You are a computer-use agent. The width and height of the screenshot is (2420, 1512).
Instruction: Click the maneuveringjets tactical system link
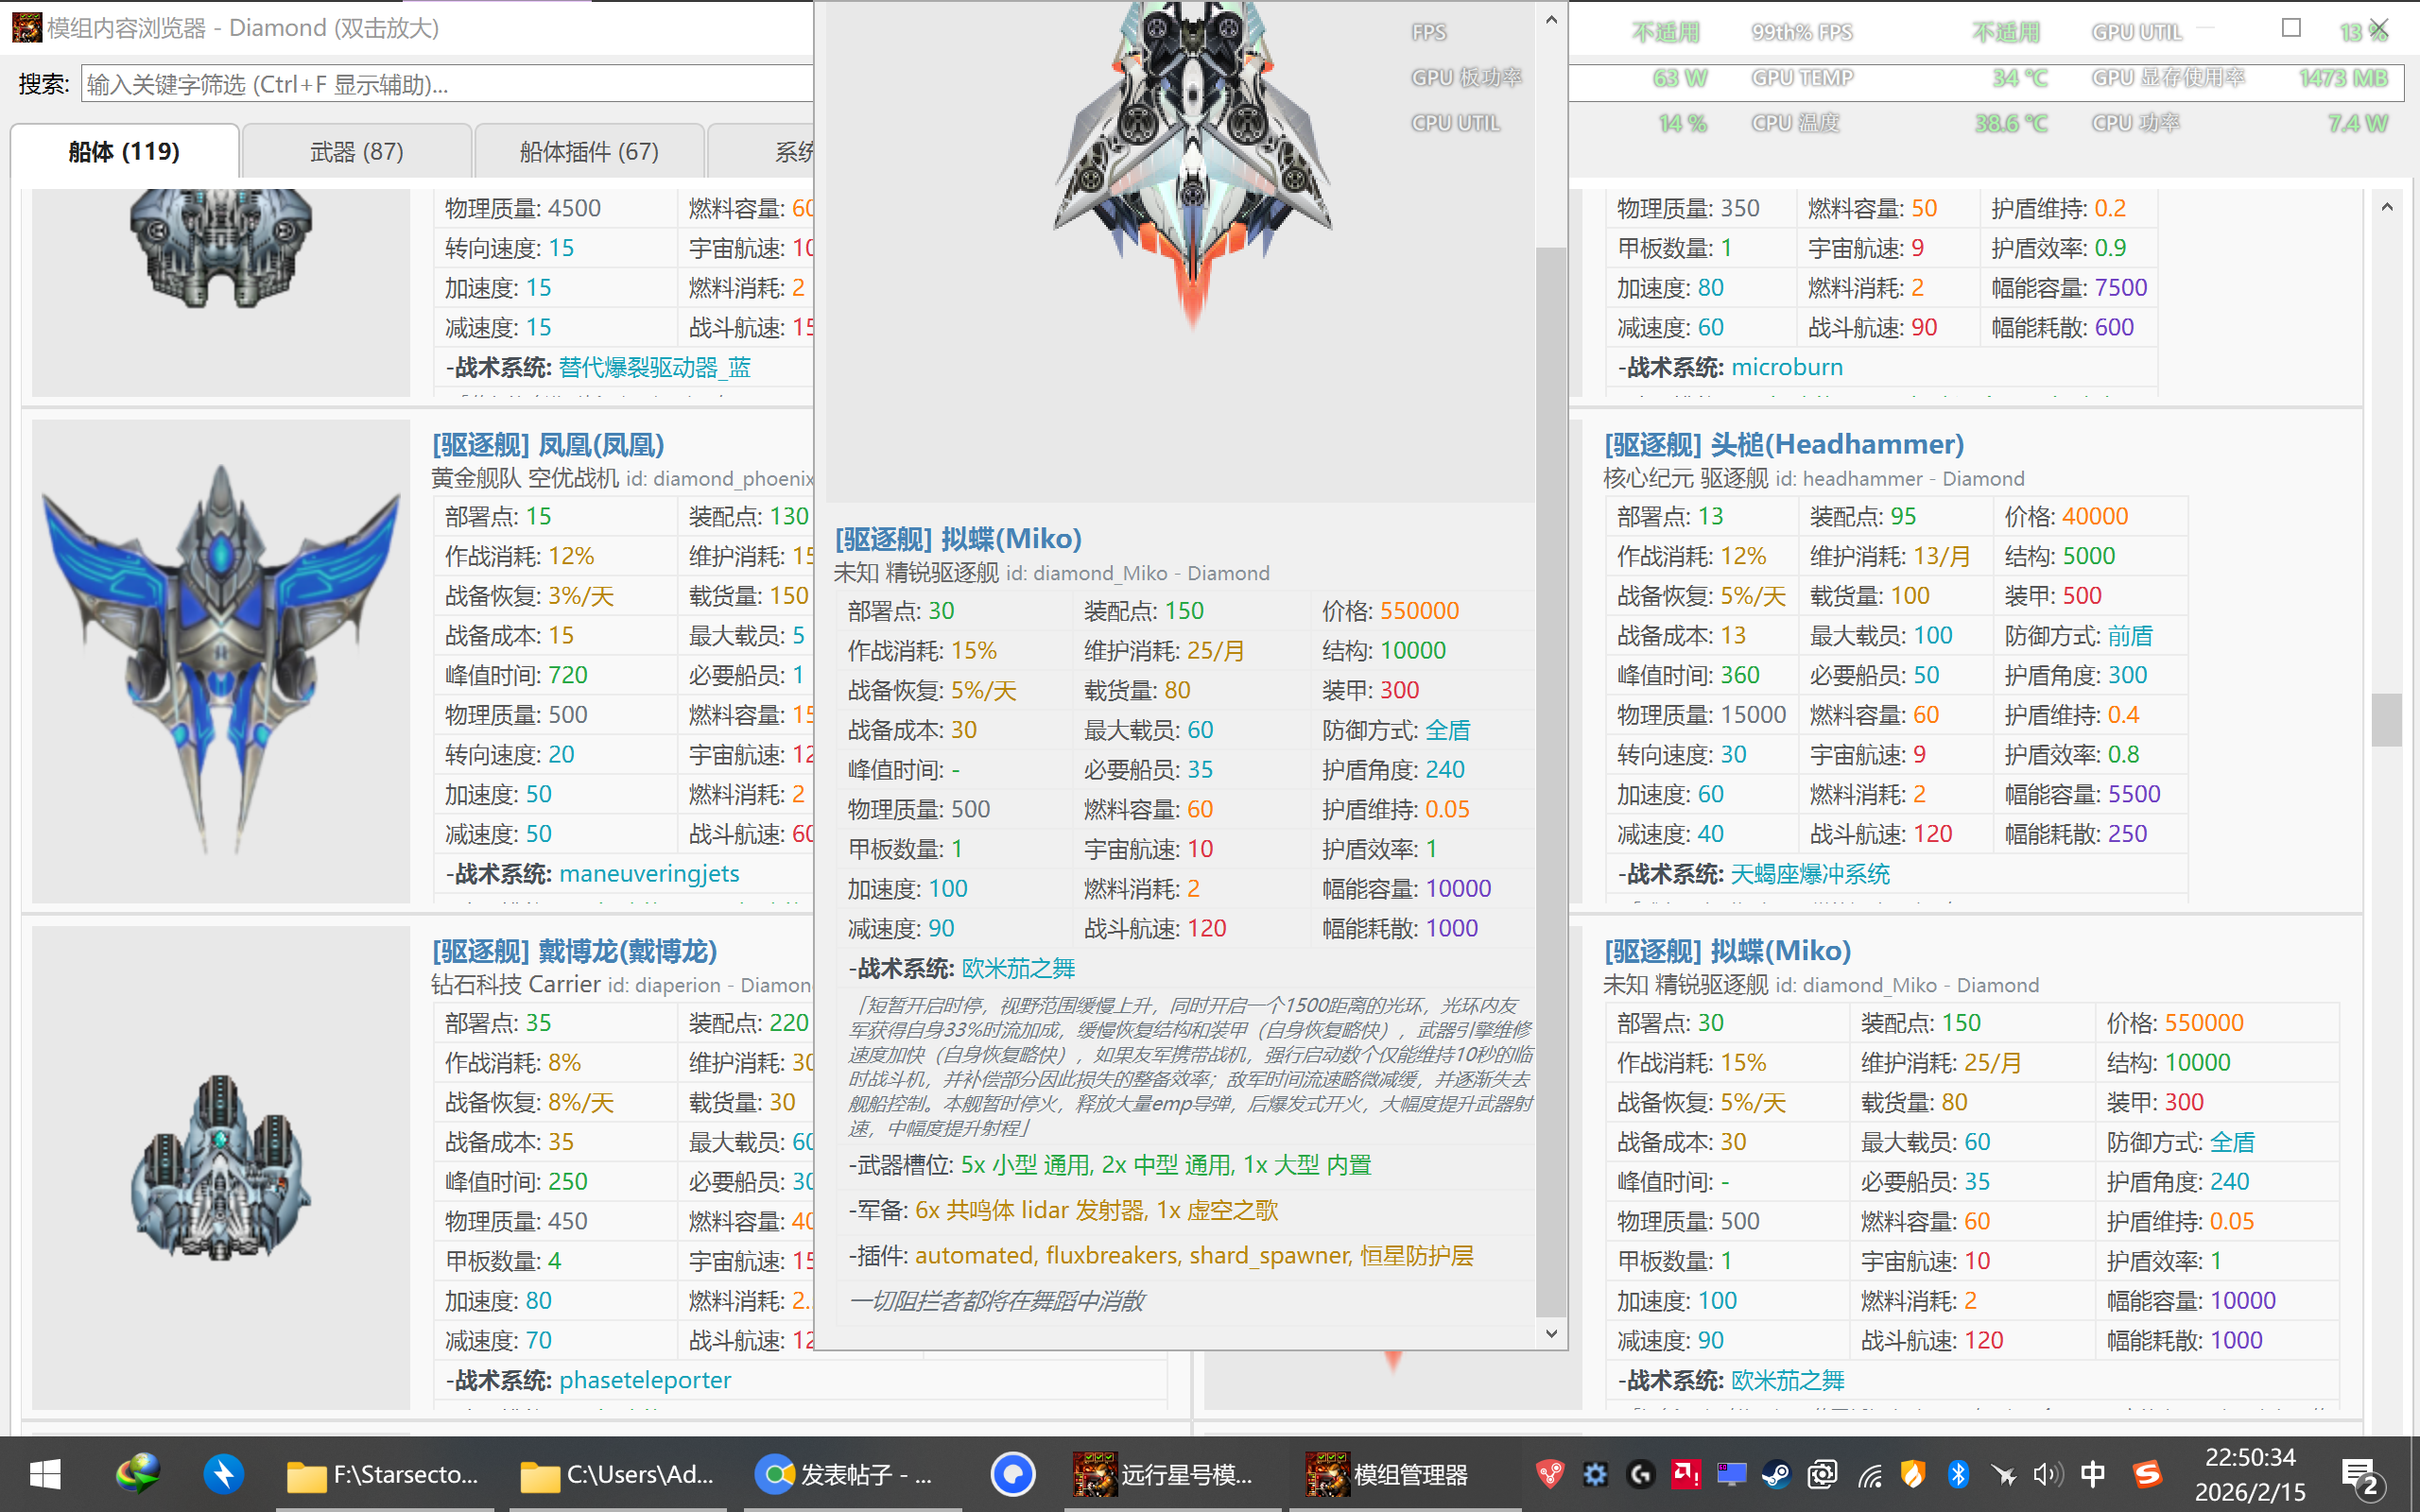(x=649, y=873)
